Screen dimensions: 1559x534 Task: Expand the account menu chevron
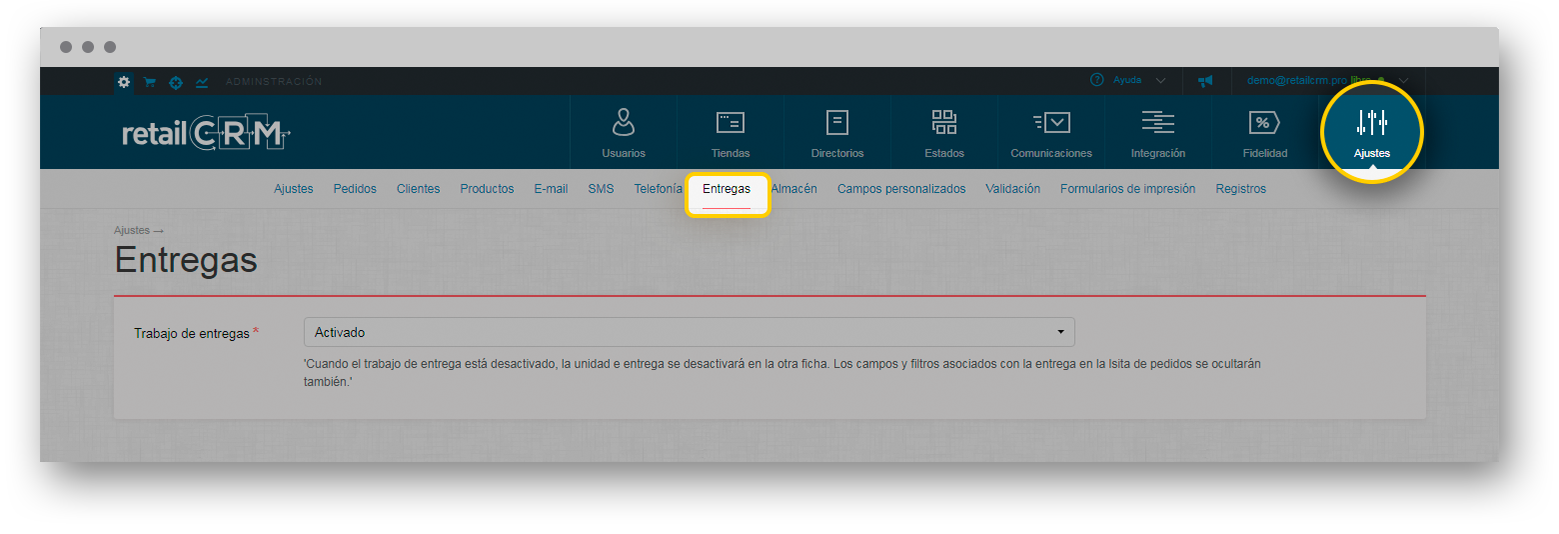pos(1404,80)
